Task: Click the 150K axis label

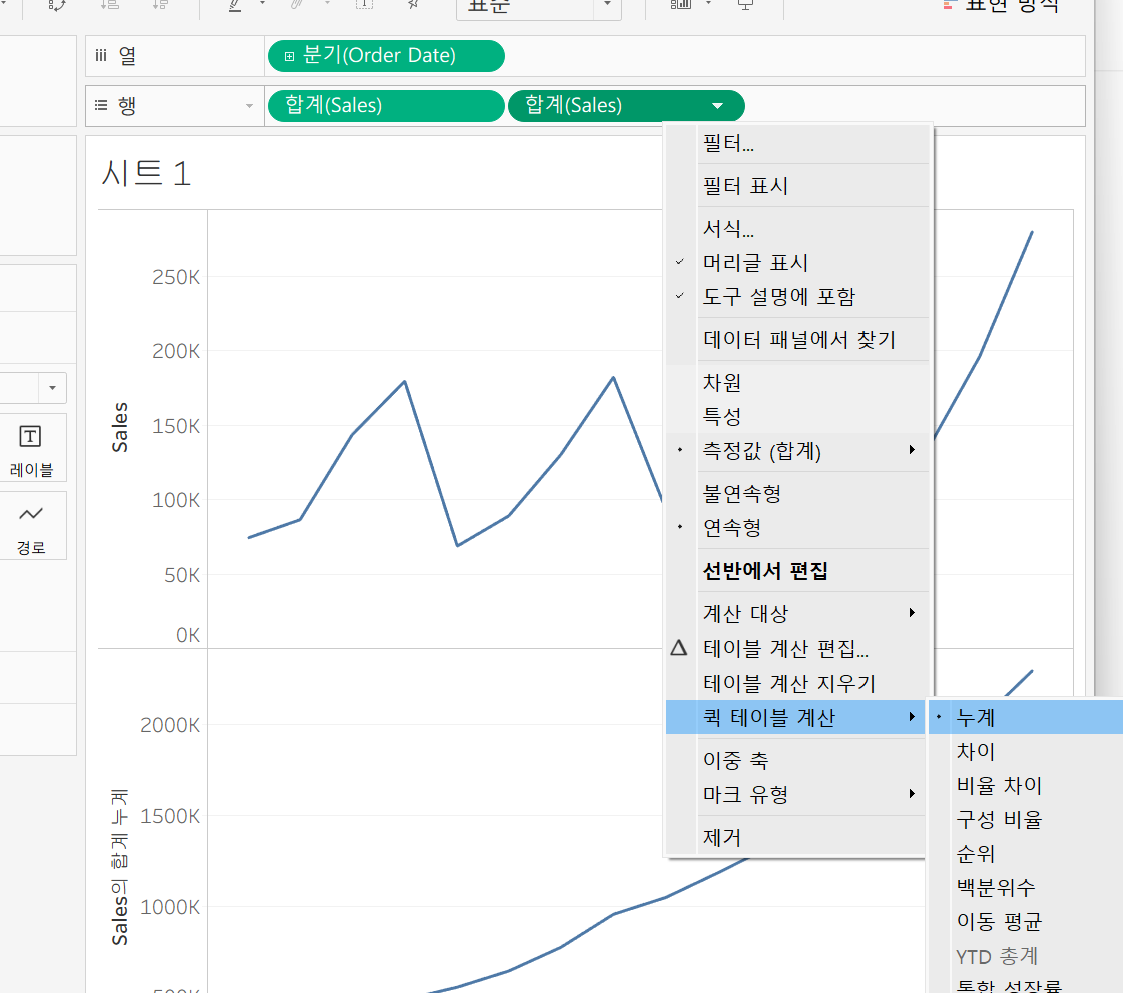Action: click(175, 426)
